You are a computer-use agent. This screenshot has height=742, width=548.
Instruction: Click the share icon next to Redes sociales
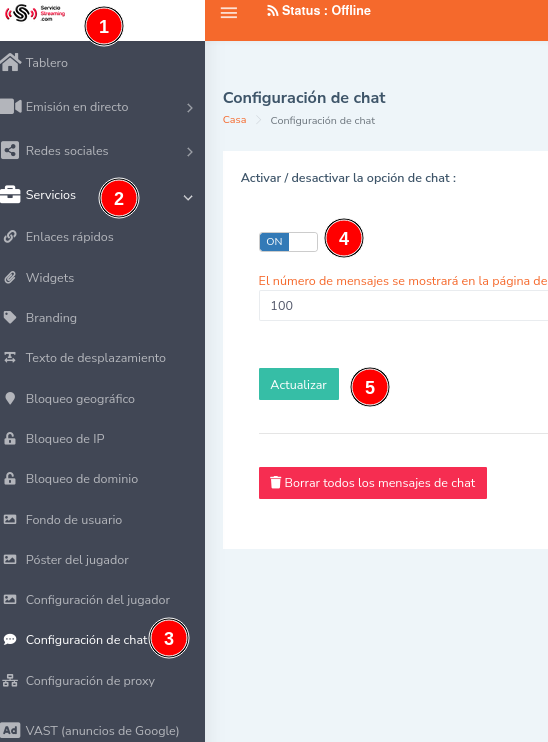10,150
